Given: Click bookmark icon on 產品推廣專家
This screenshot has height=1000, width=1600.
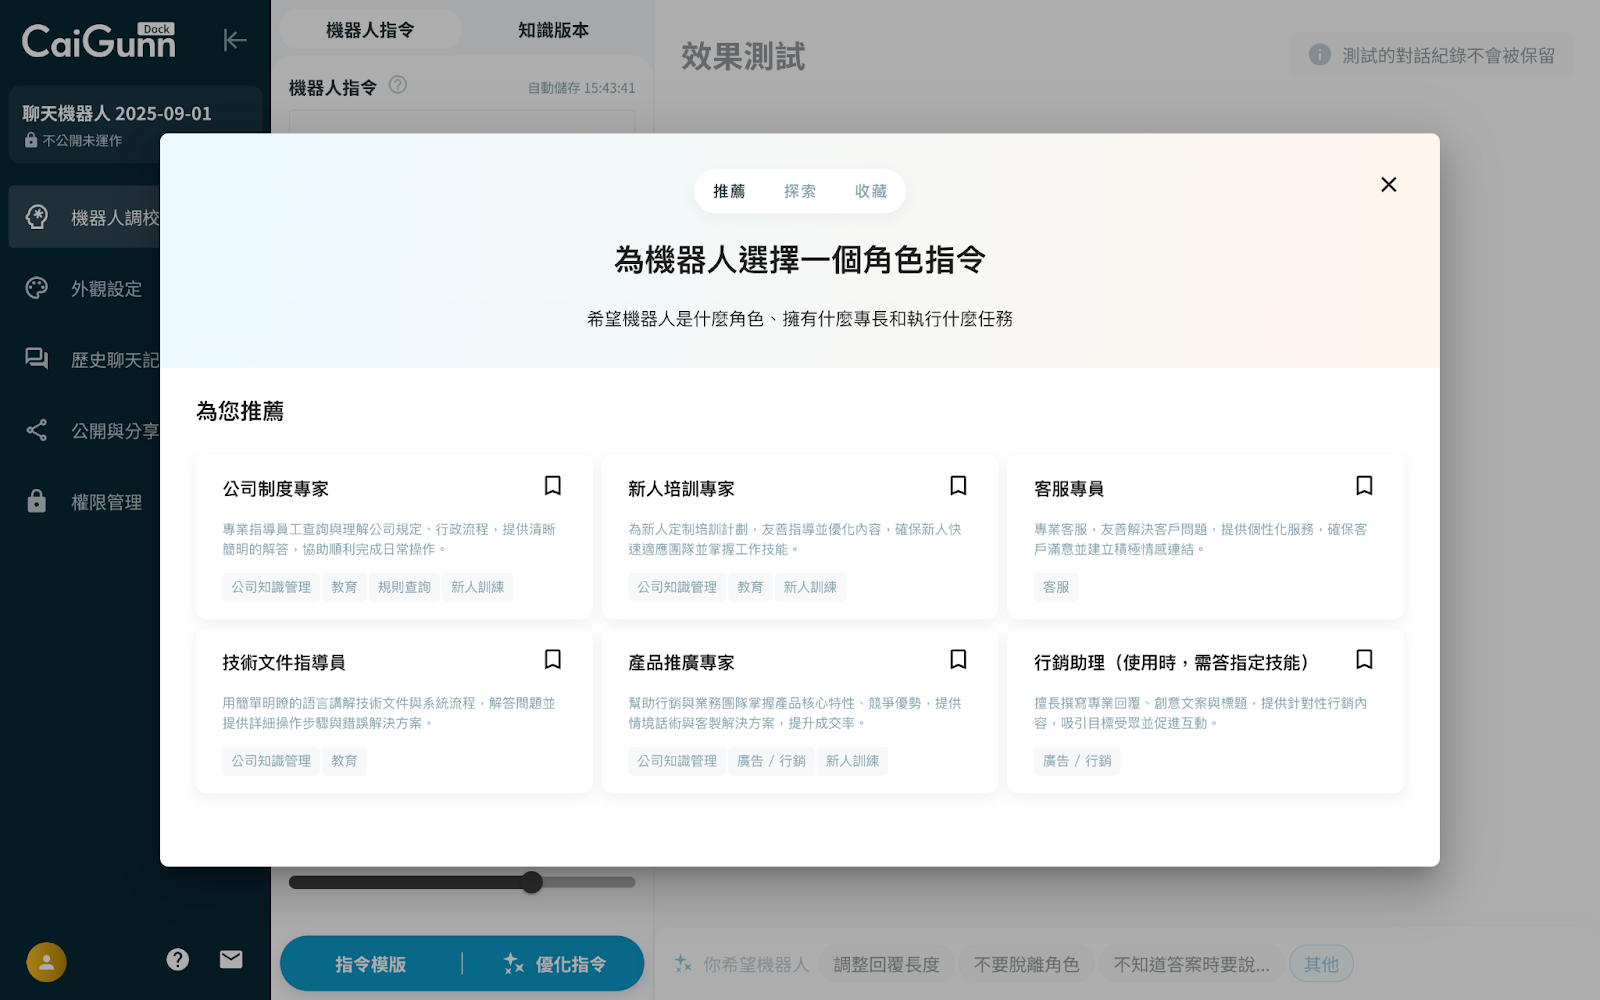Looking at the screenshot, I should pyautogui.click(x=958, y=660).
